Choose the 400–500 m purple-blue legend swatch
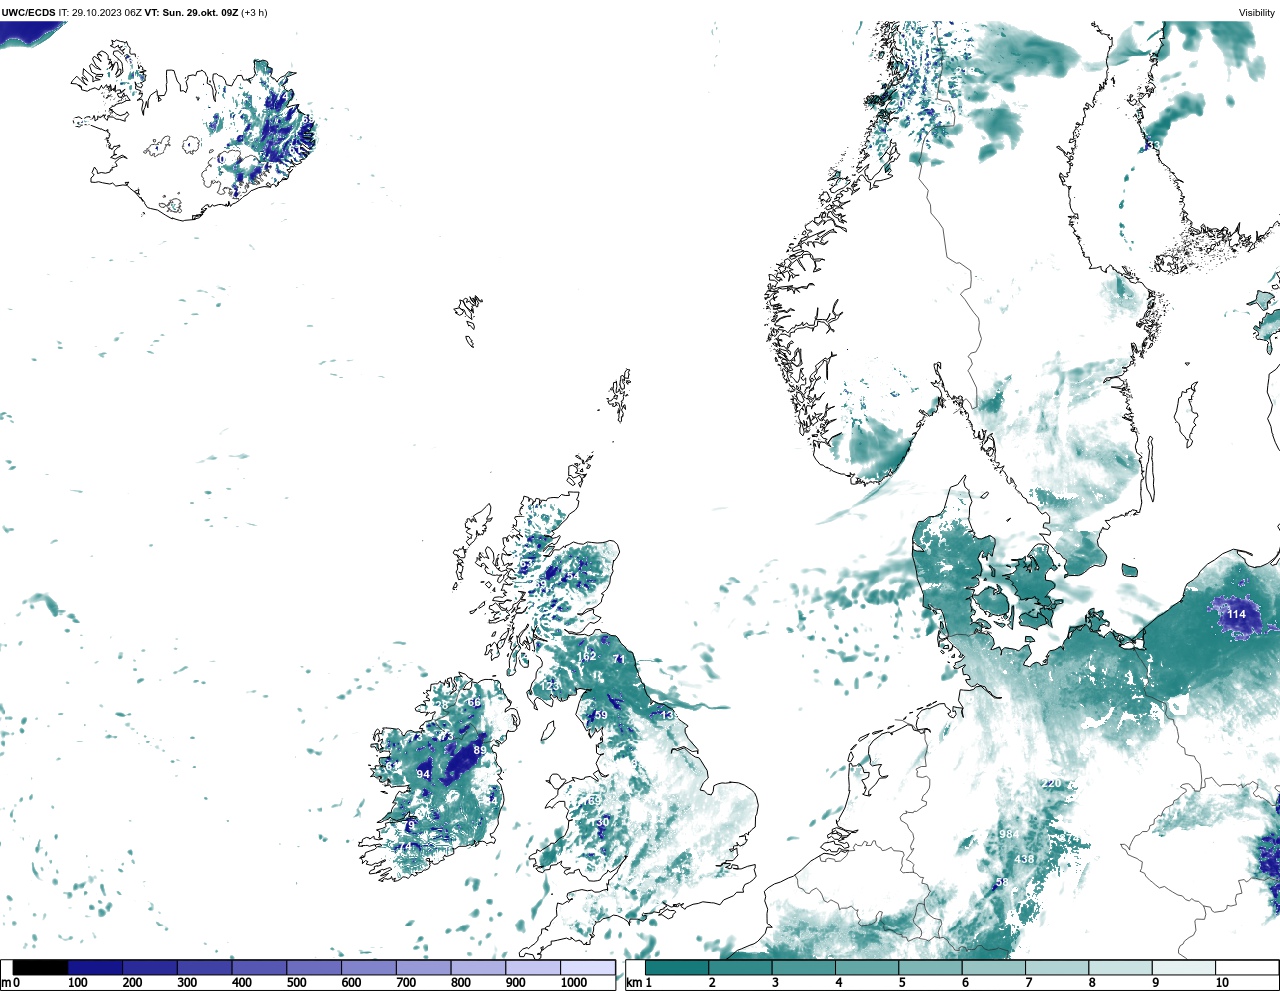 point(259,968)
